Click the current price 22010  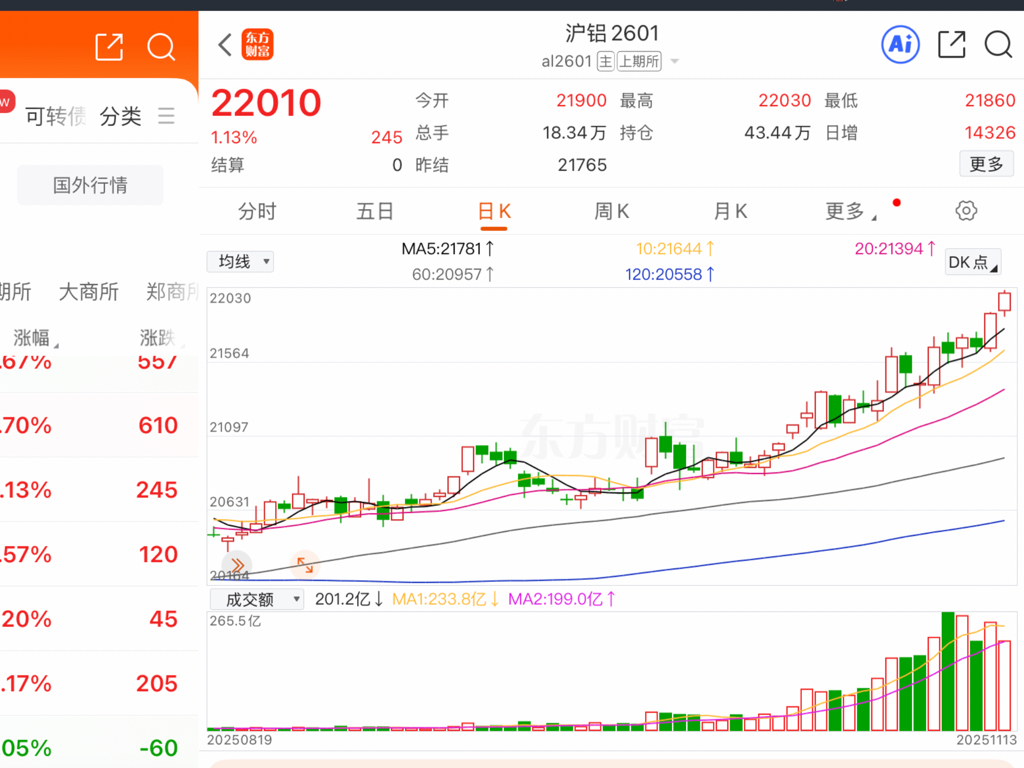[x=266, y=103]
